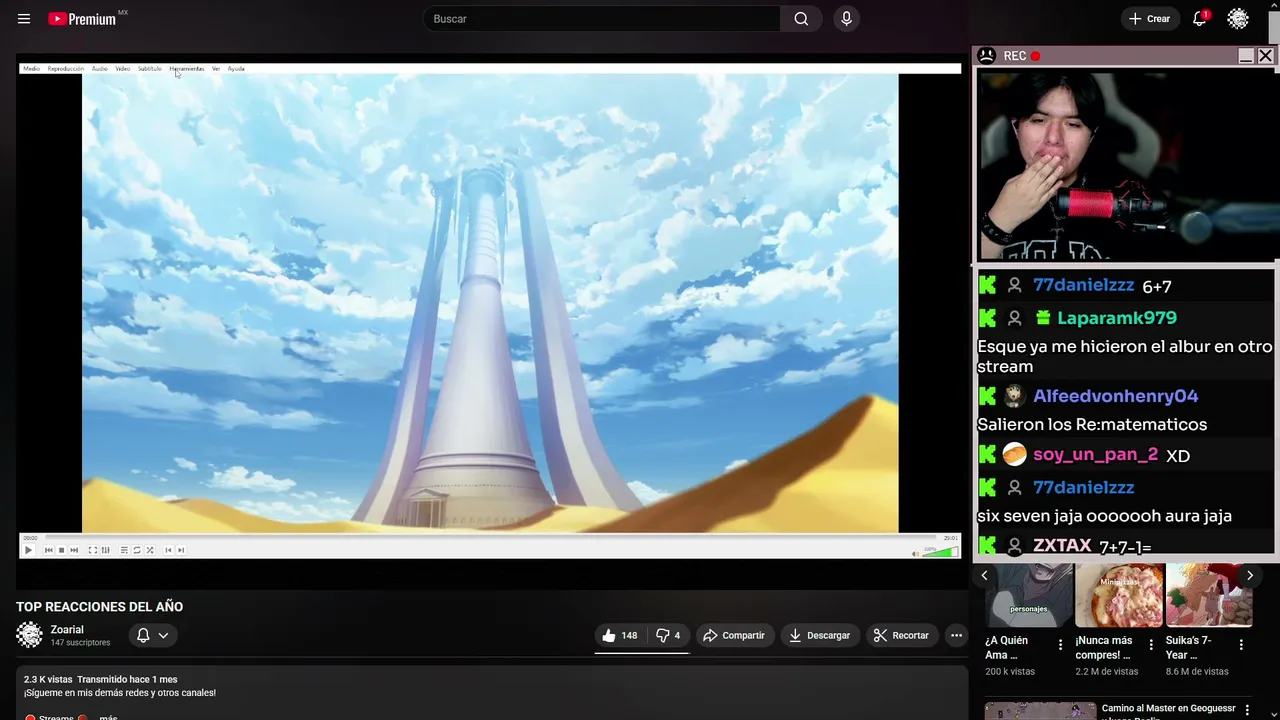This screenshot has width=1280, height=720.
Task: Open the Zoarial channel name link
Action: coord(67,630)
